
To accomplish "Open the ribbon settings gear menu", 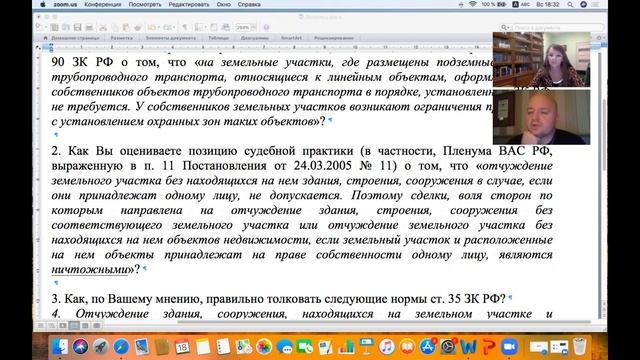I will pyautogui.click(x=599, y=38).
